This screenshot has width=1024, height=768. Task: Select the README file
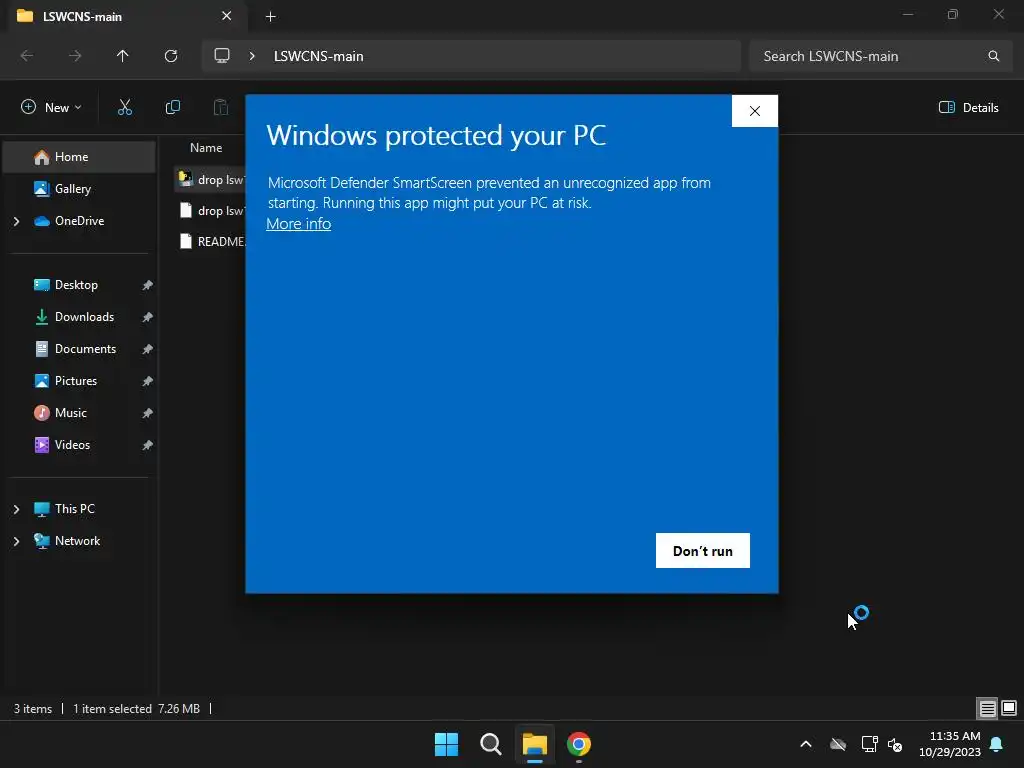(210, 242)
